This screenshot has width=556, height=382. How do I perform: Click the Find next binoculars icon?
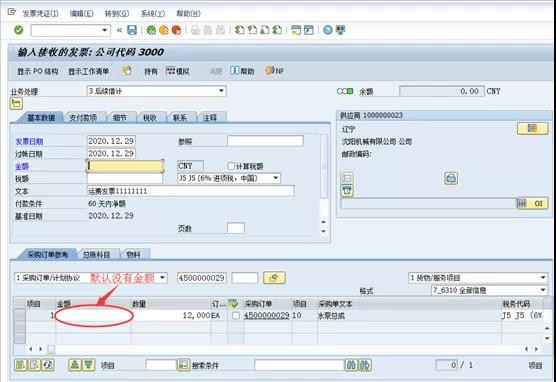[x=365, y=365]
